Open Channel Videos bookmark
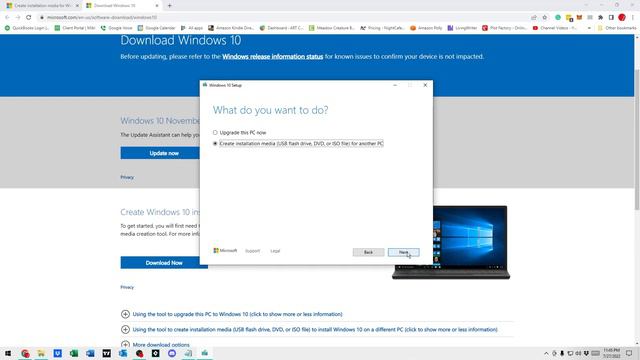640x360 pixels. (x=555, y=28)
